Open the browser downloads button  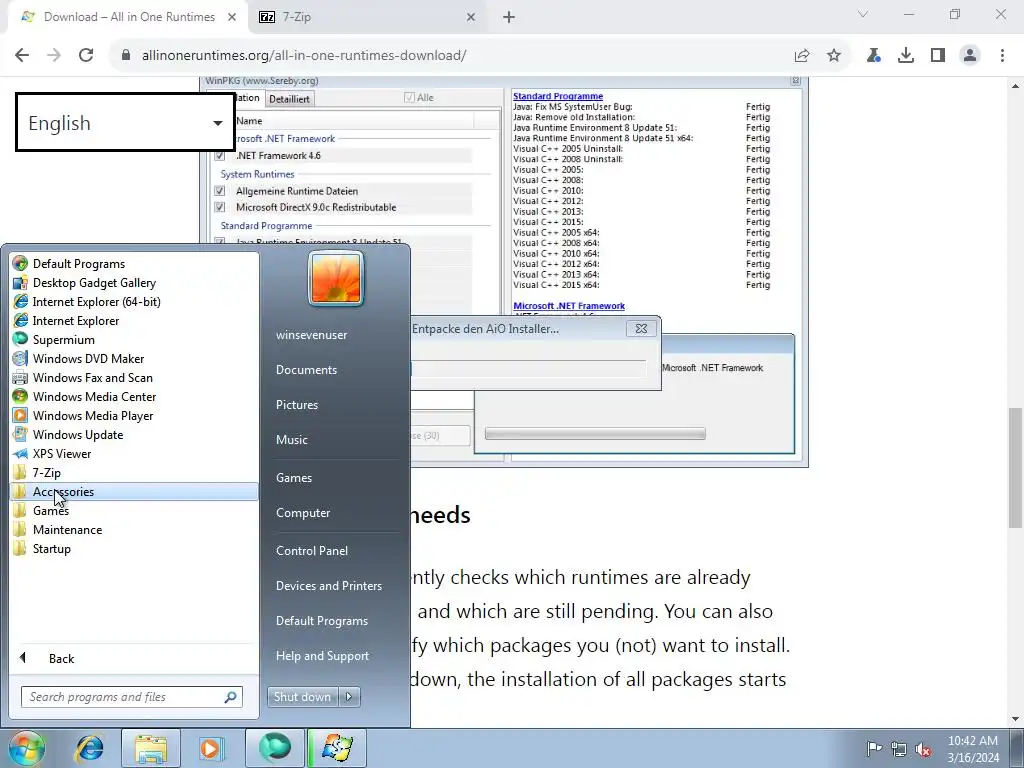tap(906, 56)
